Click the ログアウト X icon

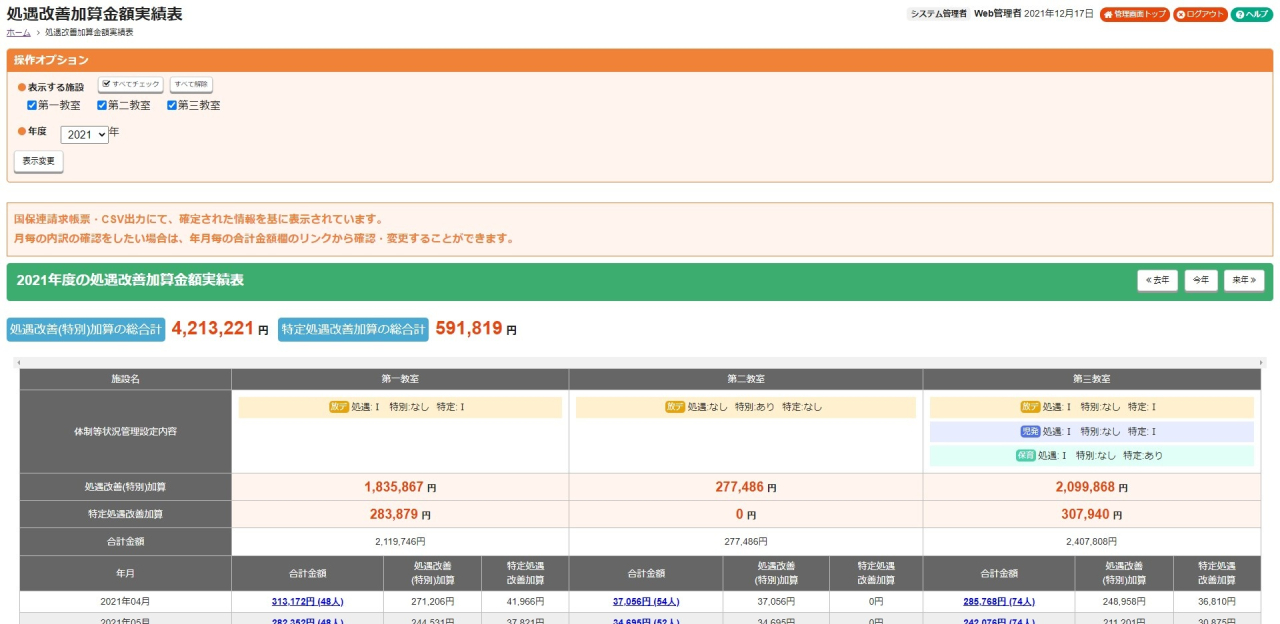click(1181, 15)
